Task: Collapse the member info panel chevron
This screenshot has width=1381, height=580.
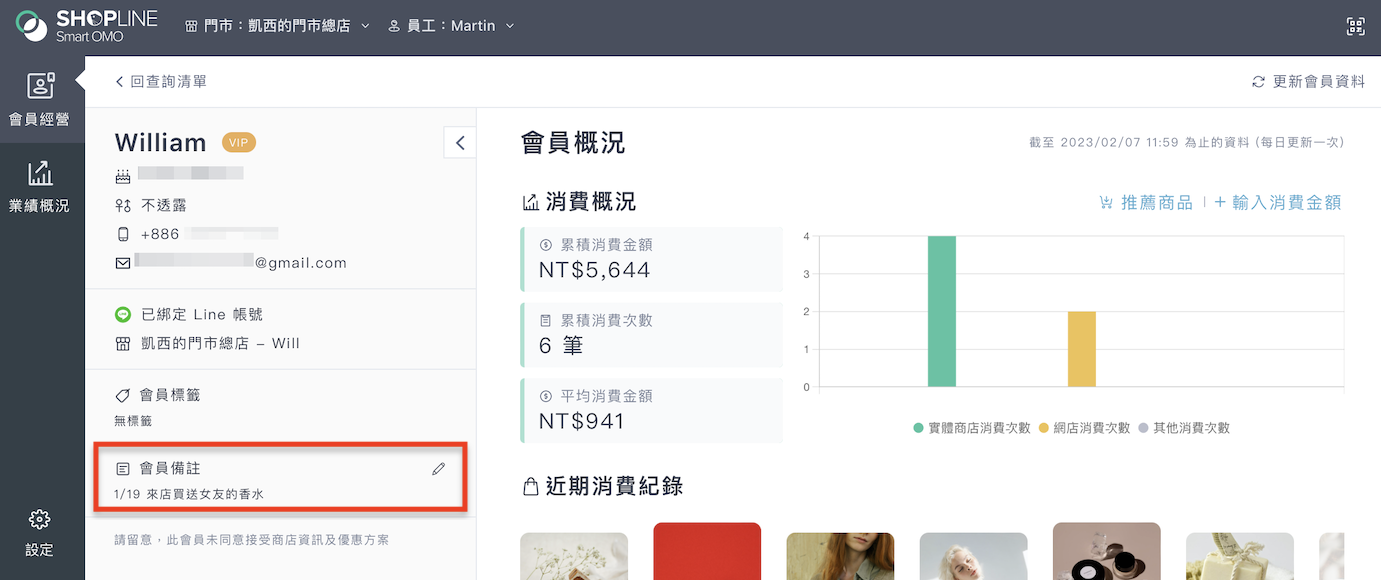Action: (x=460, y=143)
